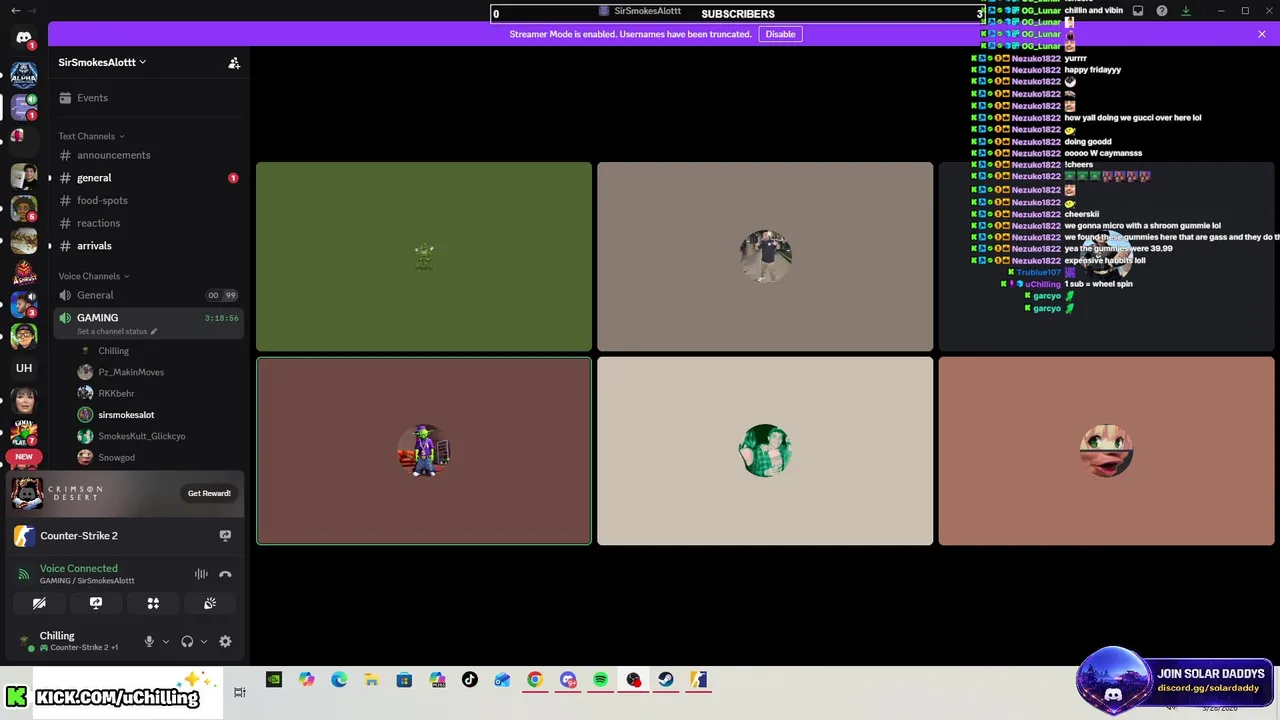The height and width of the screenshot is (720, 1280).
Task: Open the general text channel
Action: click(148, 178)
